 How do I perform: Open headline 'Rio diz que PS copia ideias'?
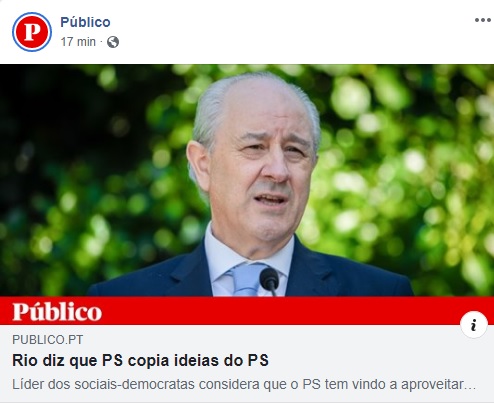pyautogui.click(x=140, y=361)
